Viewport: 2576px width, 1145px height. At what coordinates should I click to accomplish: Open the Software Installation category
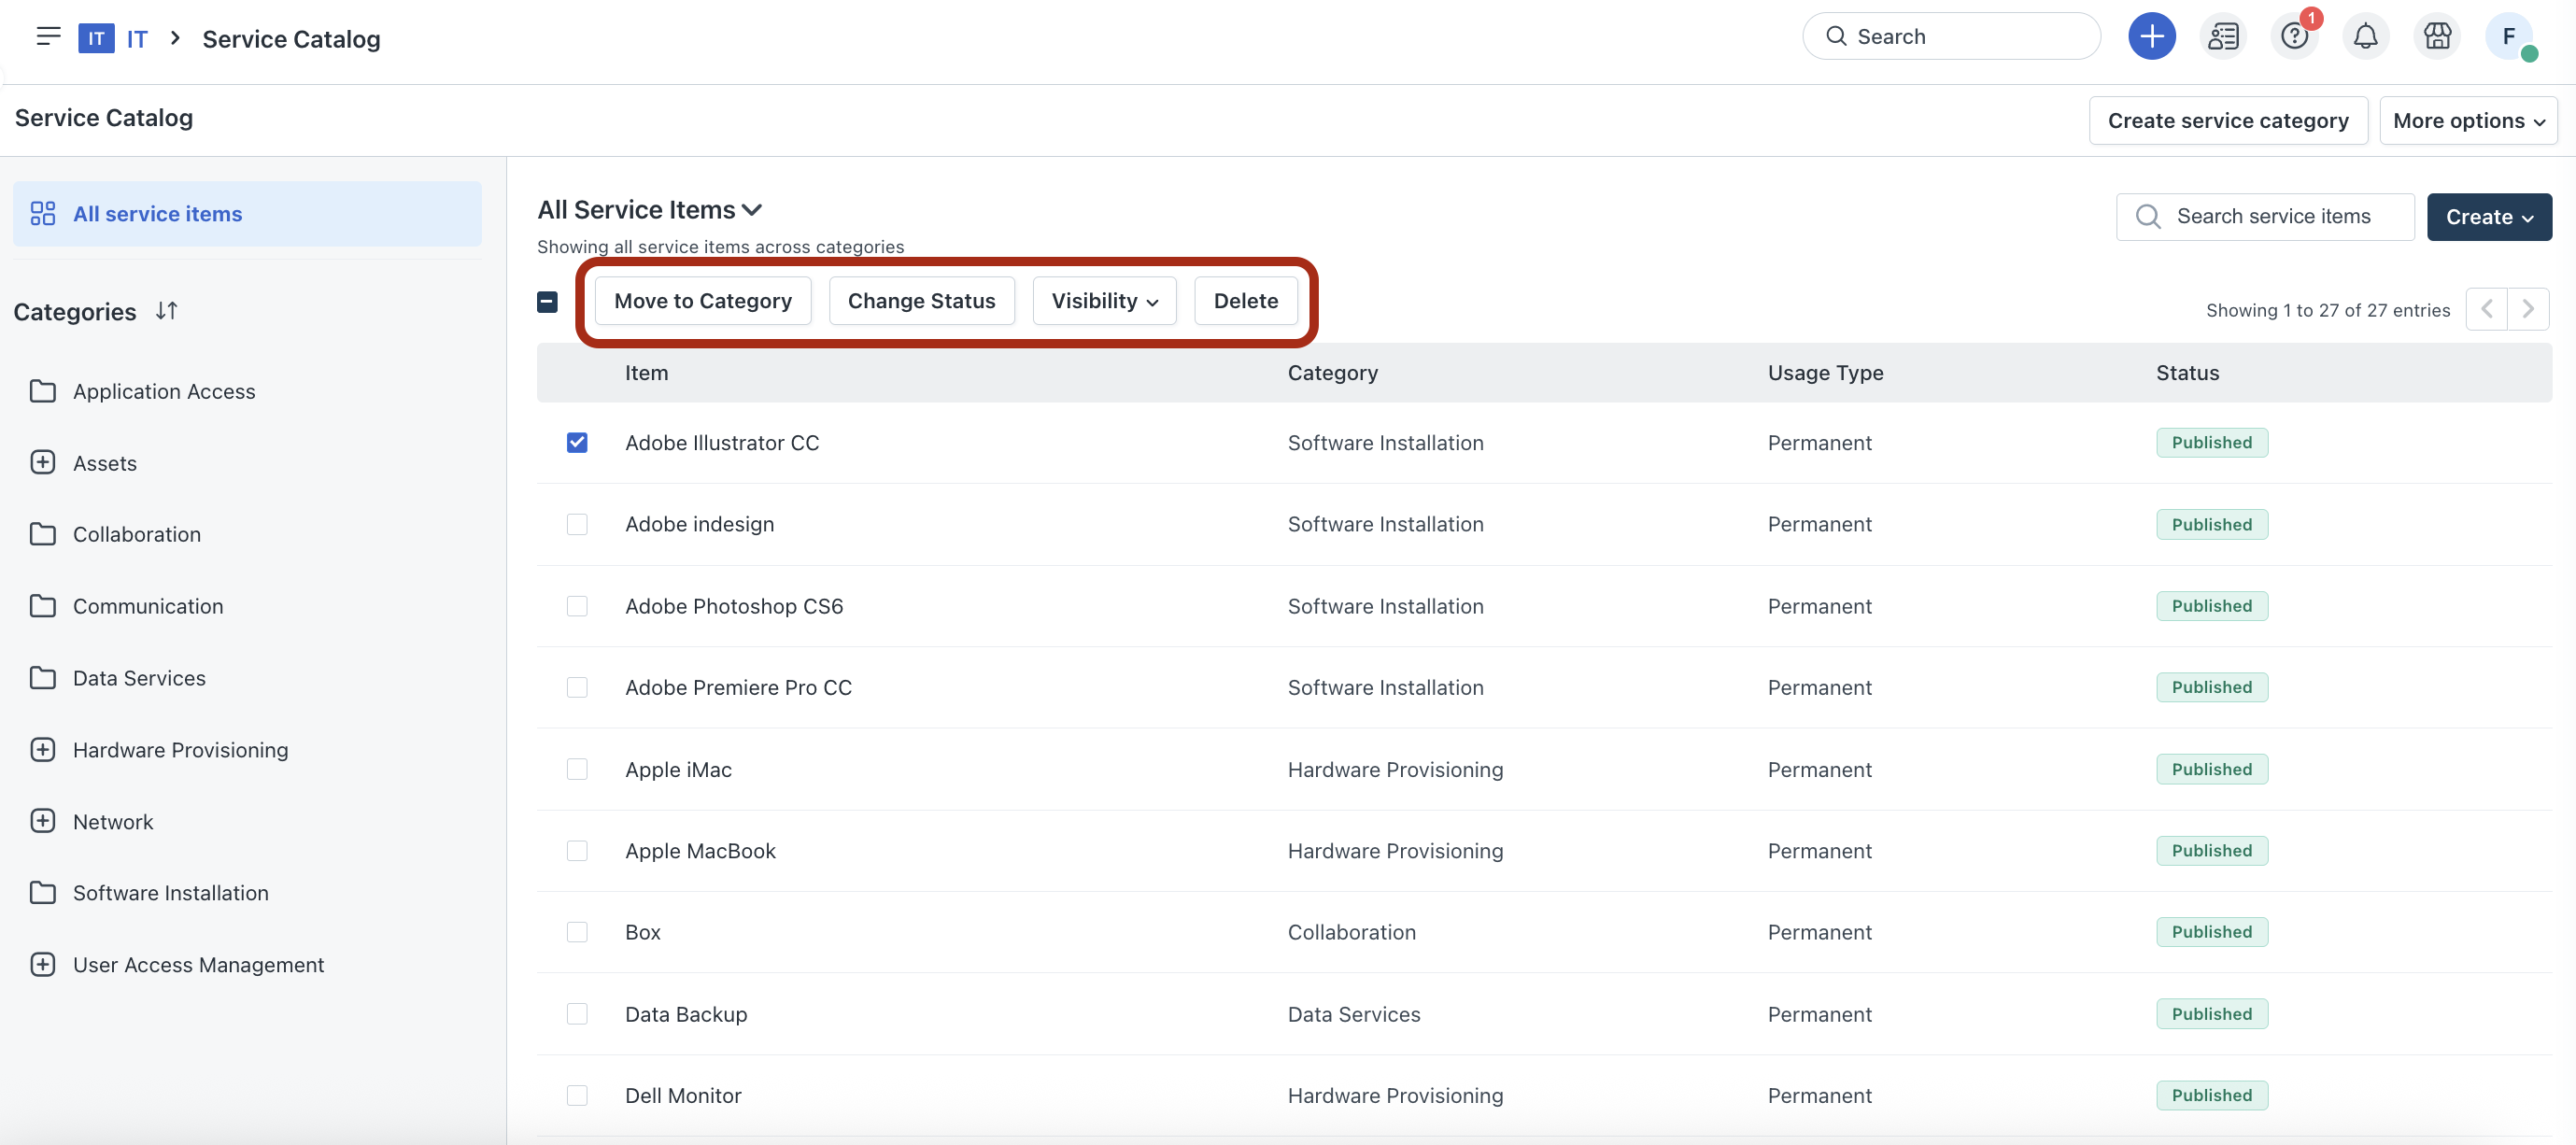(170, 892)
